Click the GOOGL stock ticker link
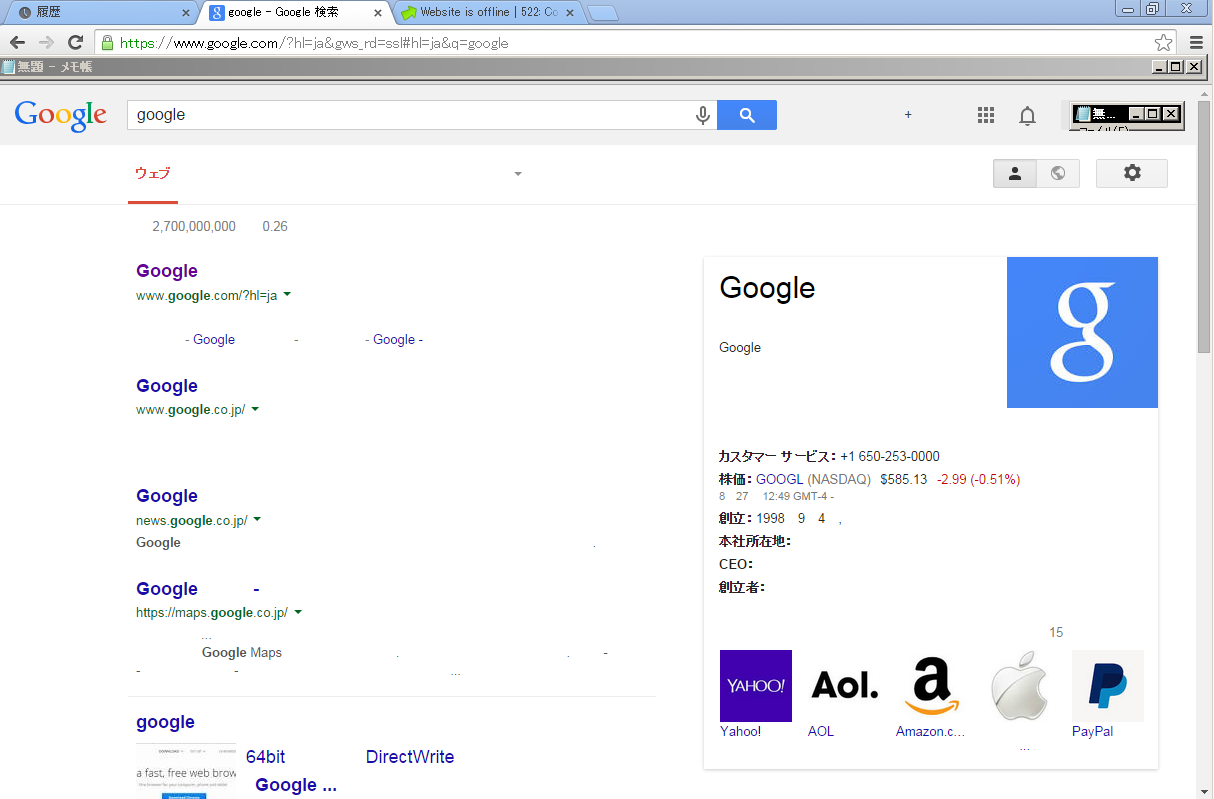Screen dimensions: 1214x799 (780, 480)
